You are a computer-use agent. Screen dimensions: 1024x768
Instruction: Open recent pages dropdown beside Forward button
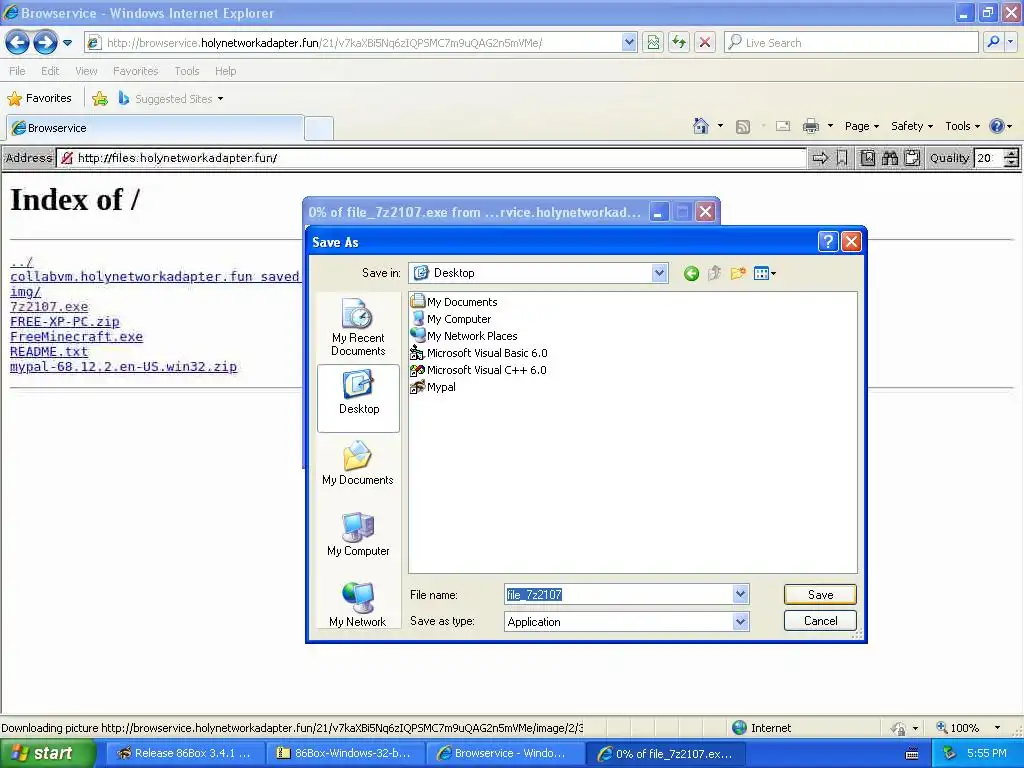67,43
